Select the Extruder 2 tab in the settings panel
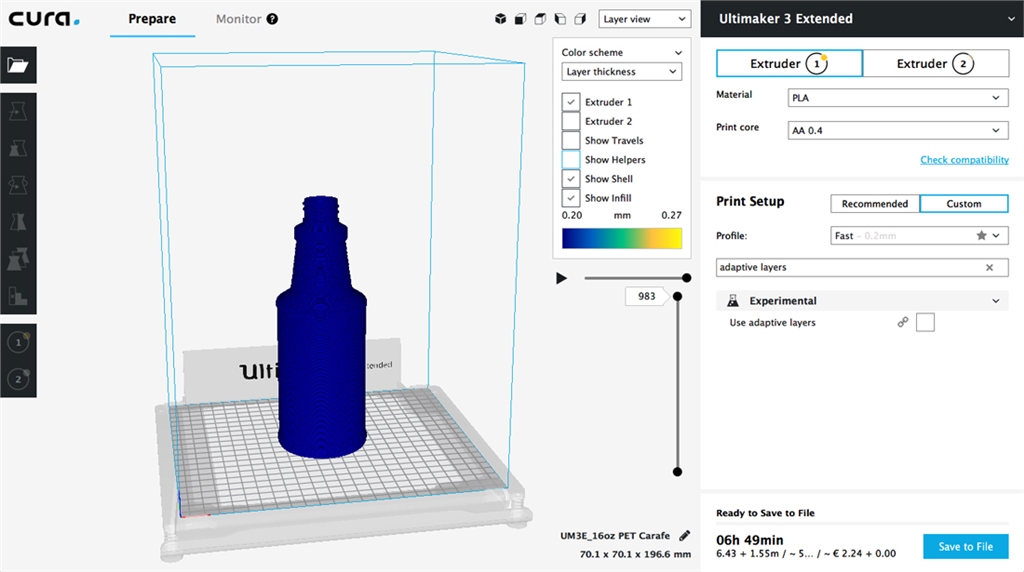The image size is (1024, 572). tap(935, 64)
